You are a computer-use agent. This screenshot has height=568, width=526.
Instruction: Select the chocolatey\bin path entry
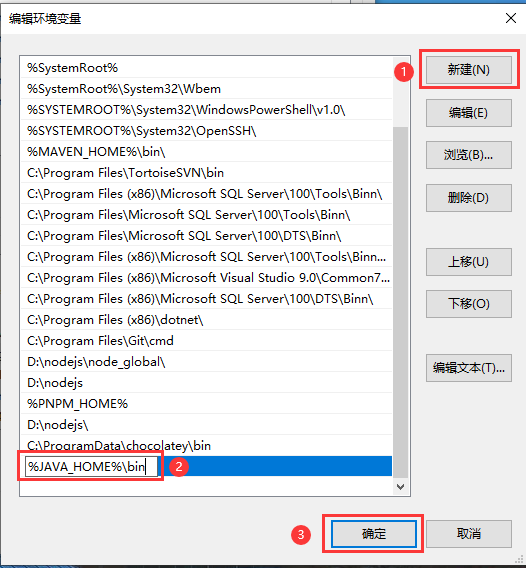coord(206,446)
